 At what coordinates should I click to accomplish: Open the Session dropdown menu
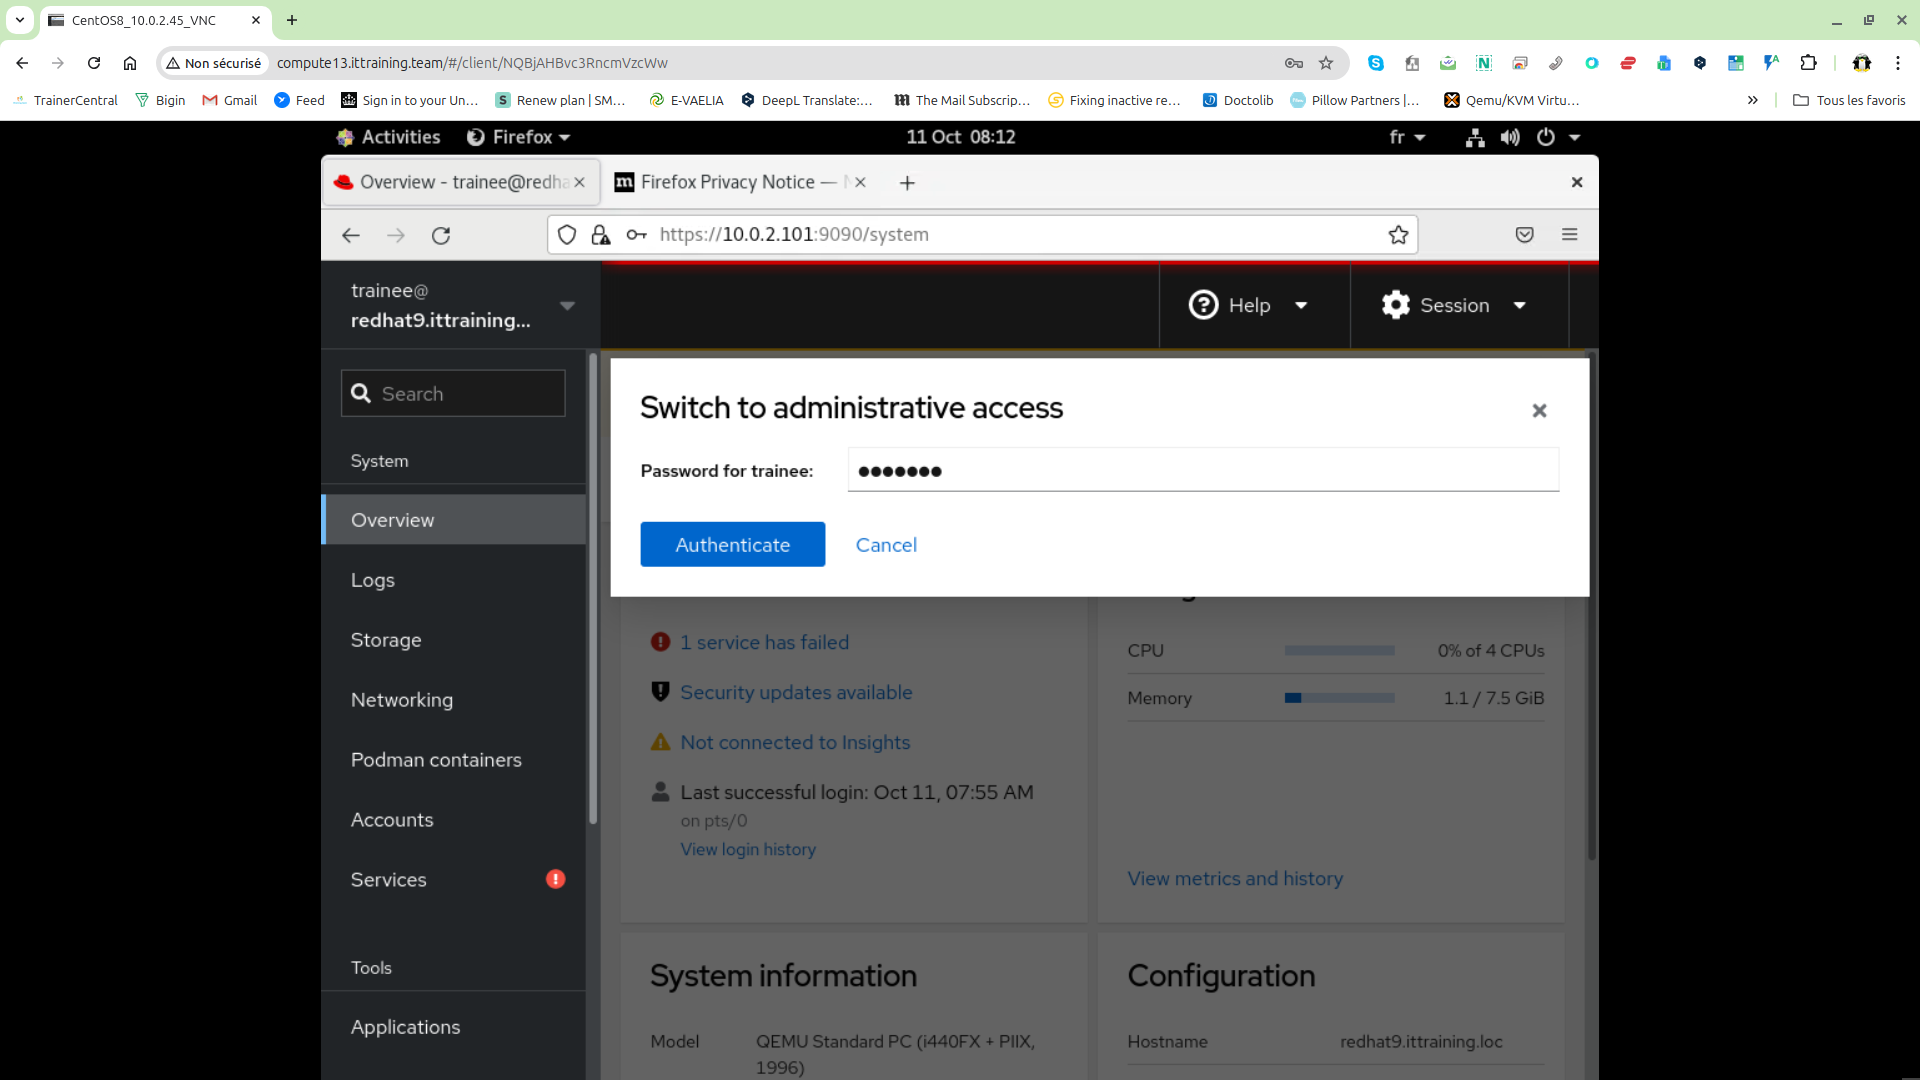pyautogui.click(x=1454, y=305)
